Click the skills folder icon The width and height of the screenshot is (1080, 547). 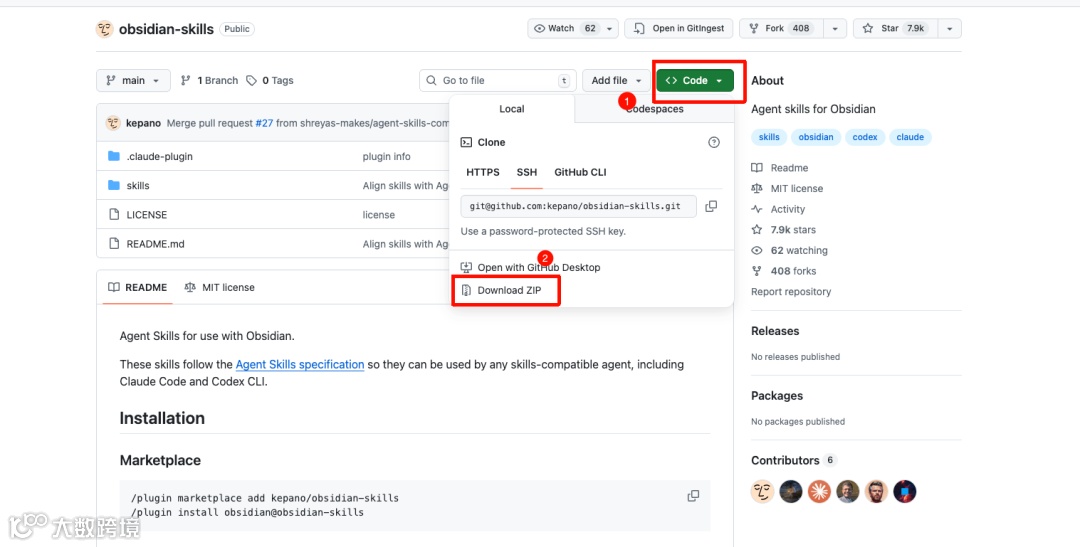pos(114,185)
